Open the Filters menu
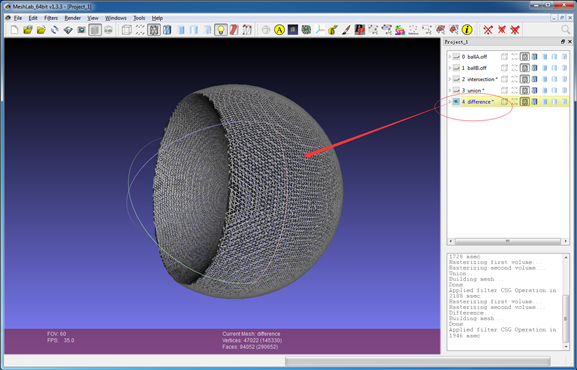The image size is (577, 370). [x=51, y=18]
